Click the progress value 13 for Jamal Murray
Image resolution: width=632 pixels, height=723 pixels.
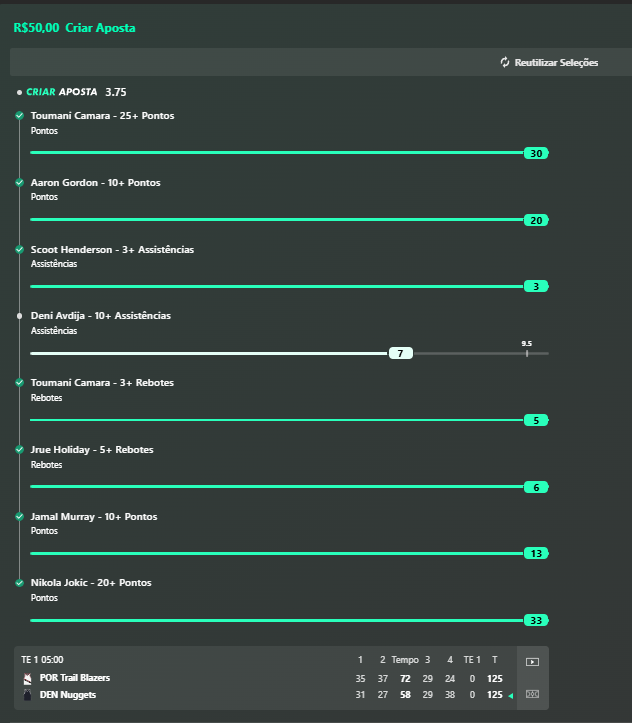(536, 553)
